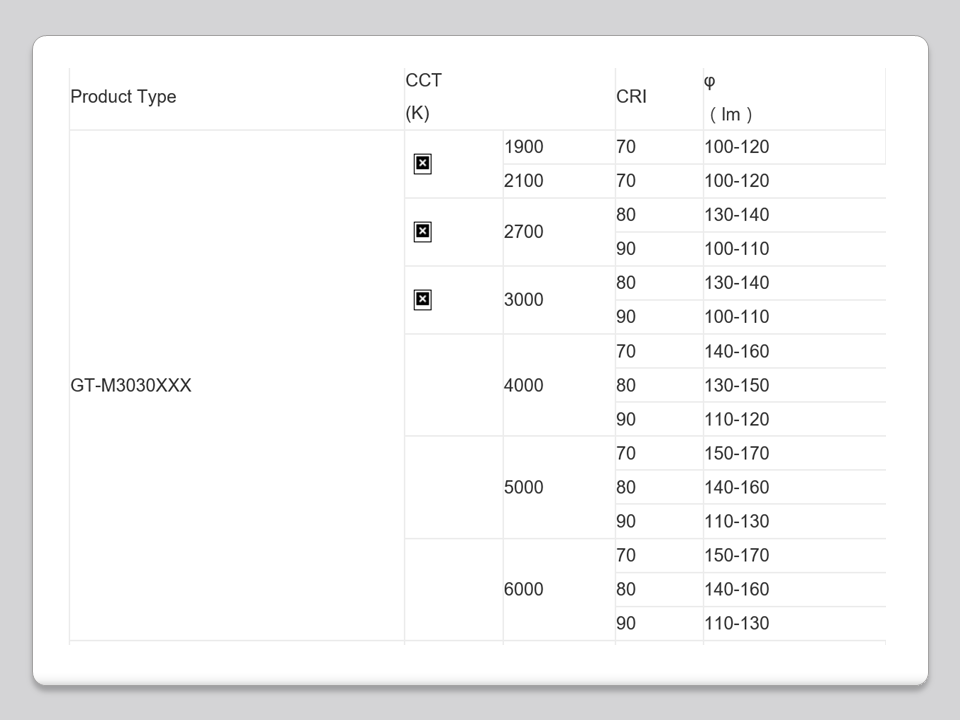Select the GT-M3030XXX product cell

131,386
